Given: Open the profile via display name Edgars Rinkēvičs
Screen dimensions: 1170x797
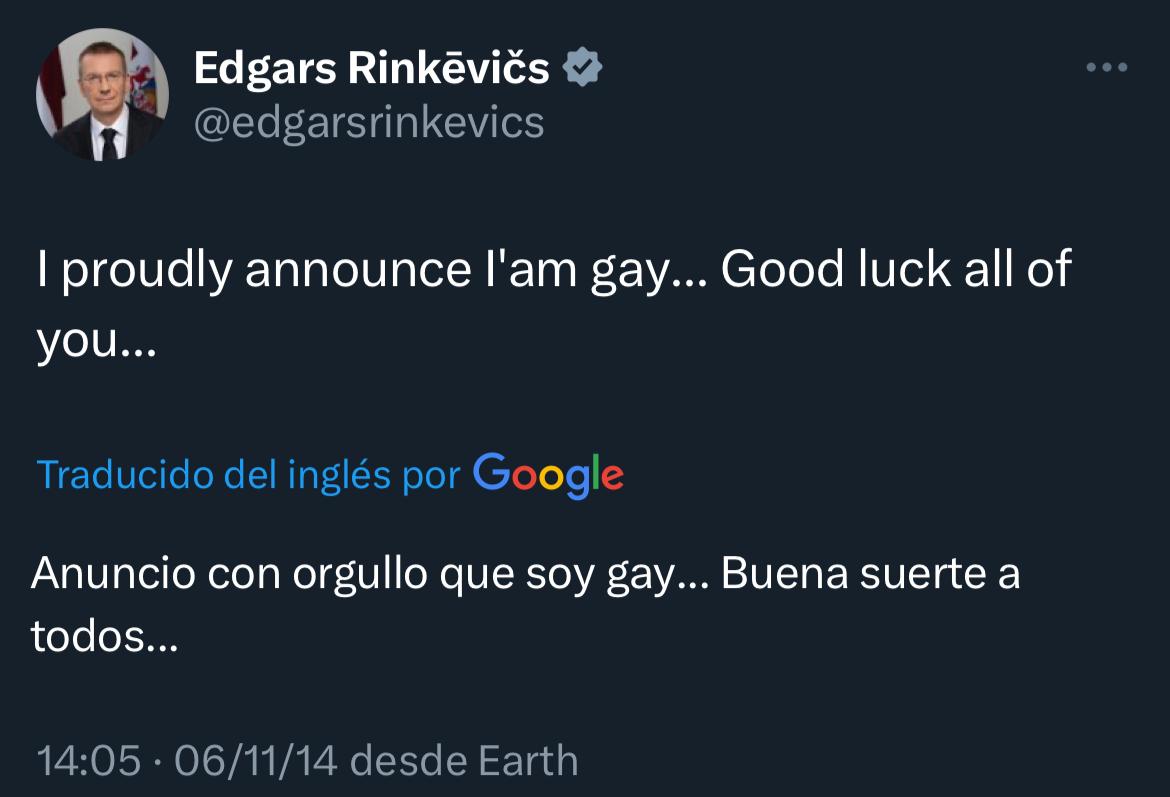Looking at the screenshot, I should [370, 67].
